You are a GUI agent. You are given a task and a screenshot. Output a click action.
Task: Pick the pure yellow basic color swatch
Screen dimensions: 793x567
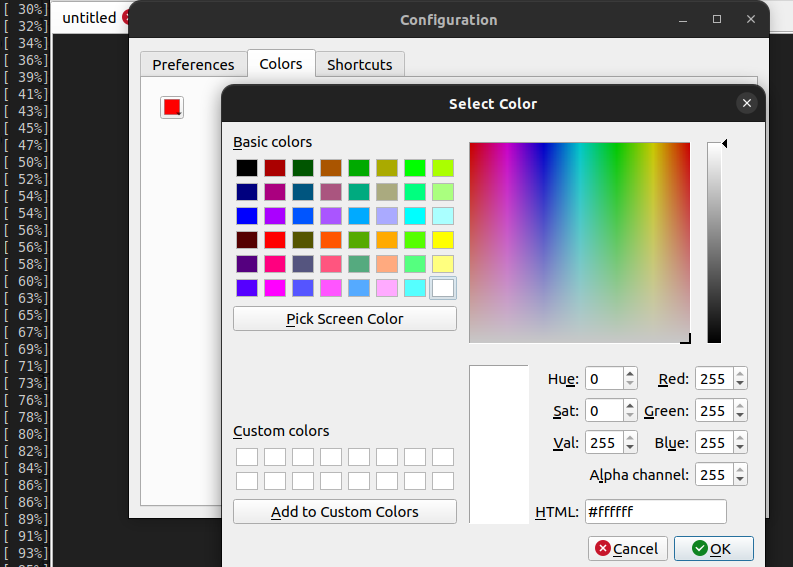443,240
